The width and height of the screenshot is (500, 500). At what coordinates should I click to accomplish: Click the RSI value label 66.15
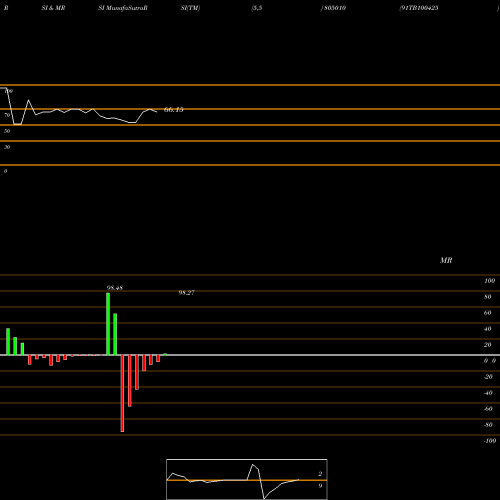pyautogui.click(x=174, y=110)
